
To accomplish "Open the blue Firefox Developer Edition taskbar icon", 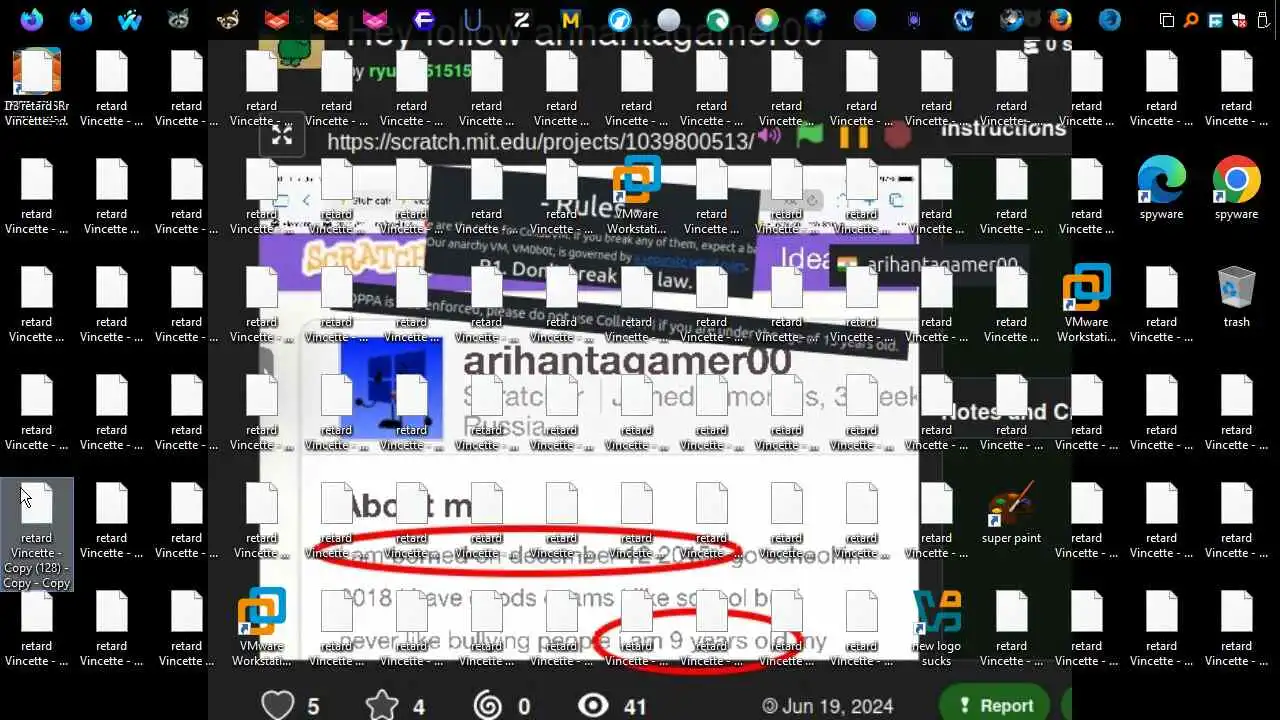I will tap(80, 19).
